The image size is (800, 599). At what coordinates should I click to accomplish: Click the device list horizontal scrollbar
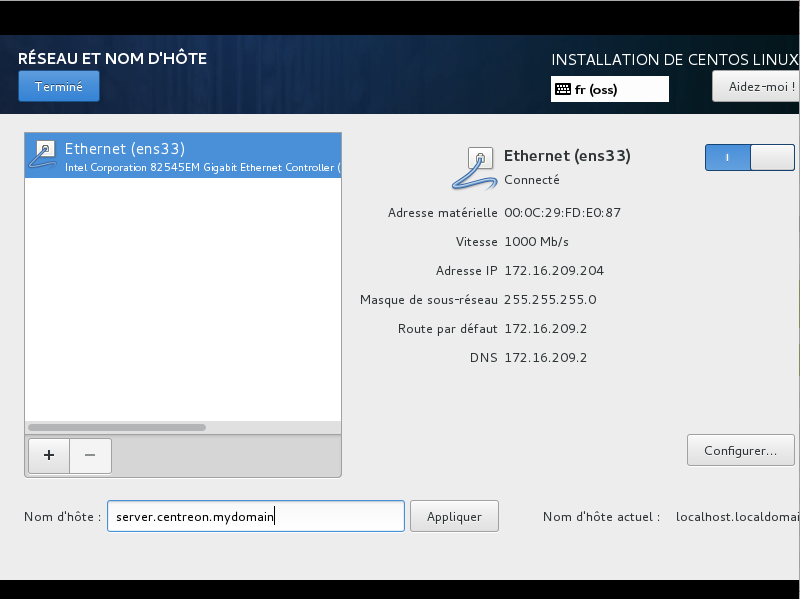117,427
